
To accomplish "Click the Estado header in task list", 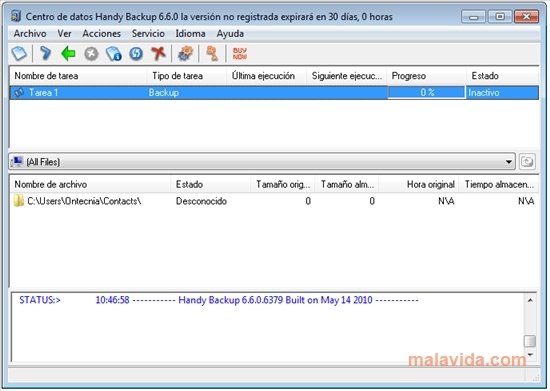I will point(503,76).
